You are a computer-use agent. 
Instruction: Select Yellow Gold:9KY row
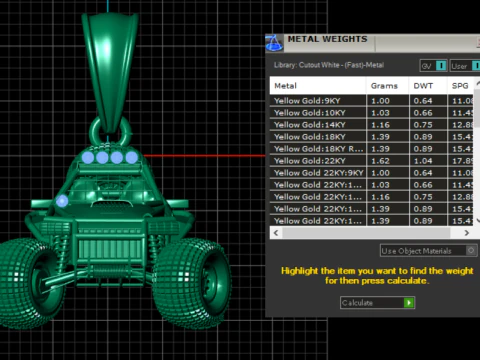click(372, 101)
